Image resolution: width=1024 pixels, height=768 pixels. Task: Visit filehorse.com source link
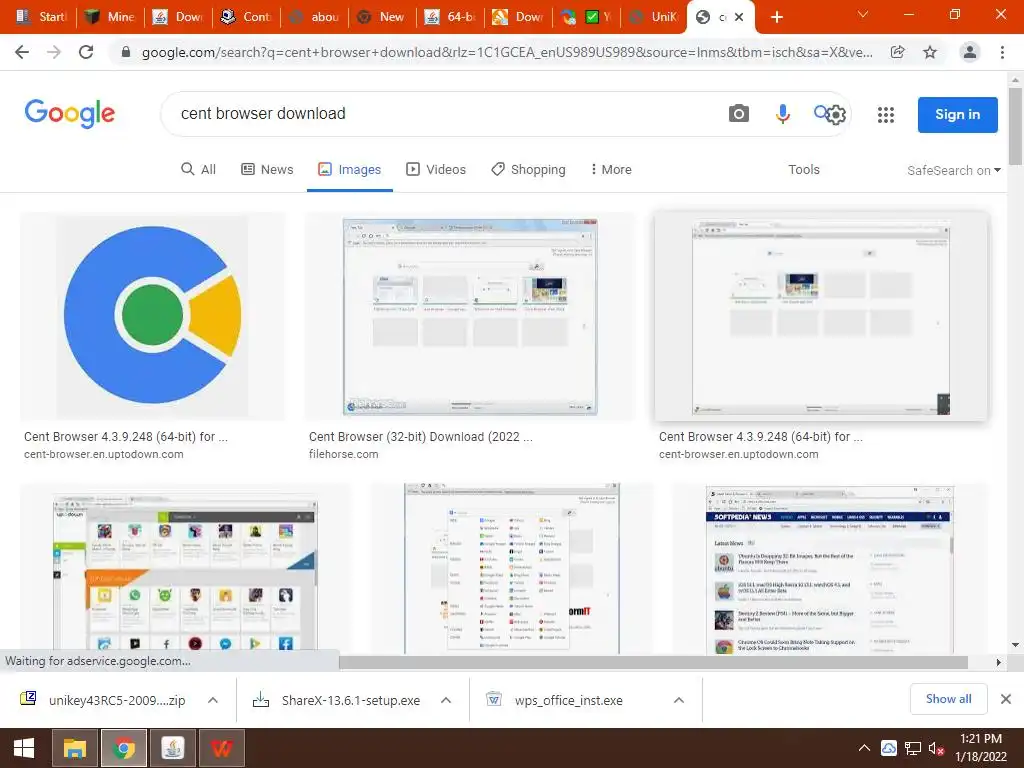[344, 455]
